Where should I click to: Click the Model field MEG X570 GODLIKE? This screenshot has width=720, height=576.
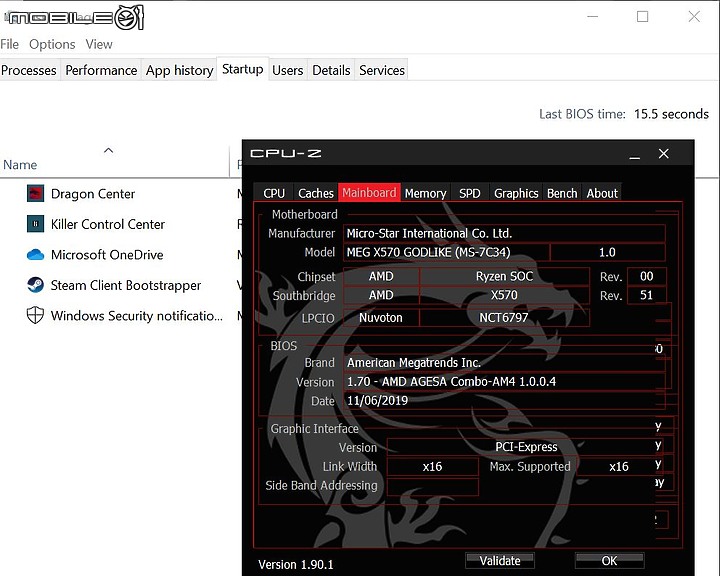[446, 252]
